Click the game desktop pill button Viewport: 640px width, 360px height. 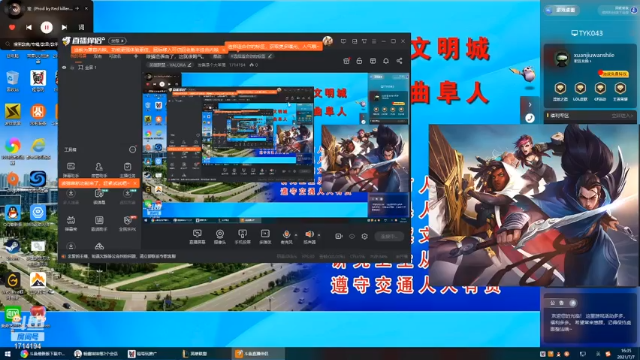click(x=562, y=10)
